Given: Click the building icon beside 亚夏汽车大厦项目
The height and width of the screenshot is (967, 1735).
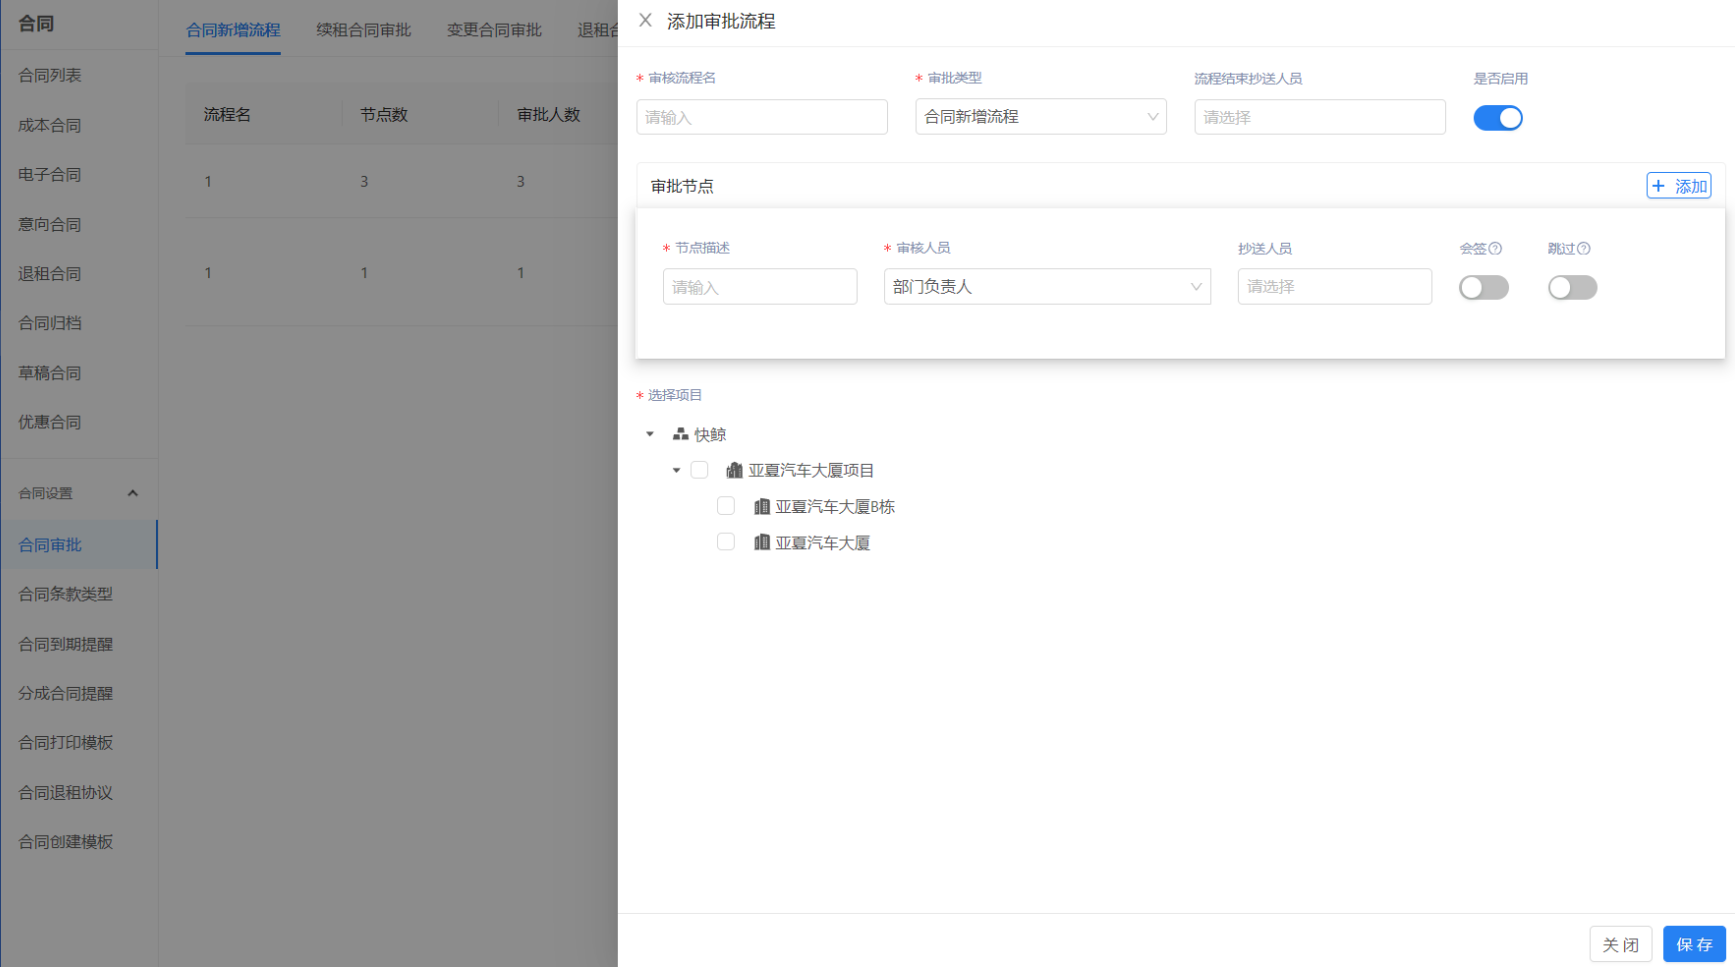Looking at the screenshot, I should click(x=734, y=470).
